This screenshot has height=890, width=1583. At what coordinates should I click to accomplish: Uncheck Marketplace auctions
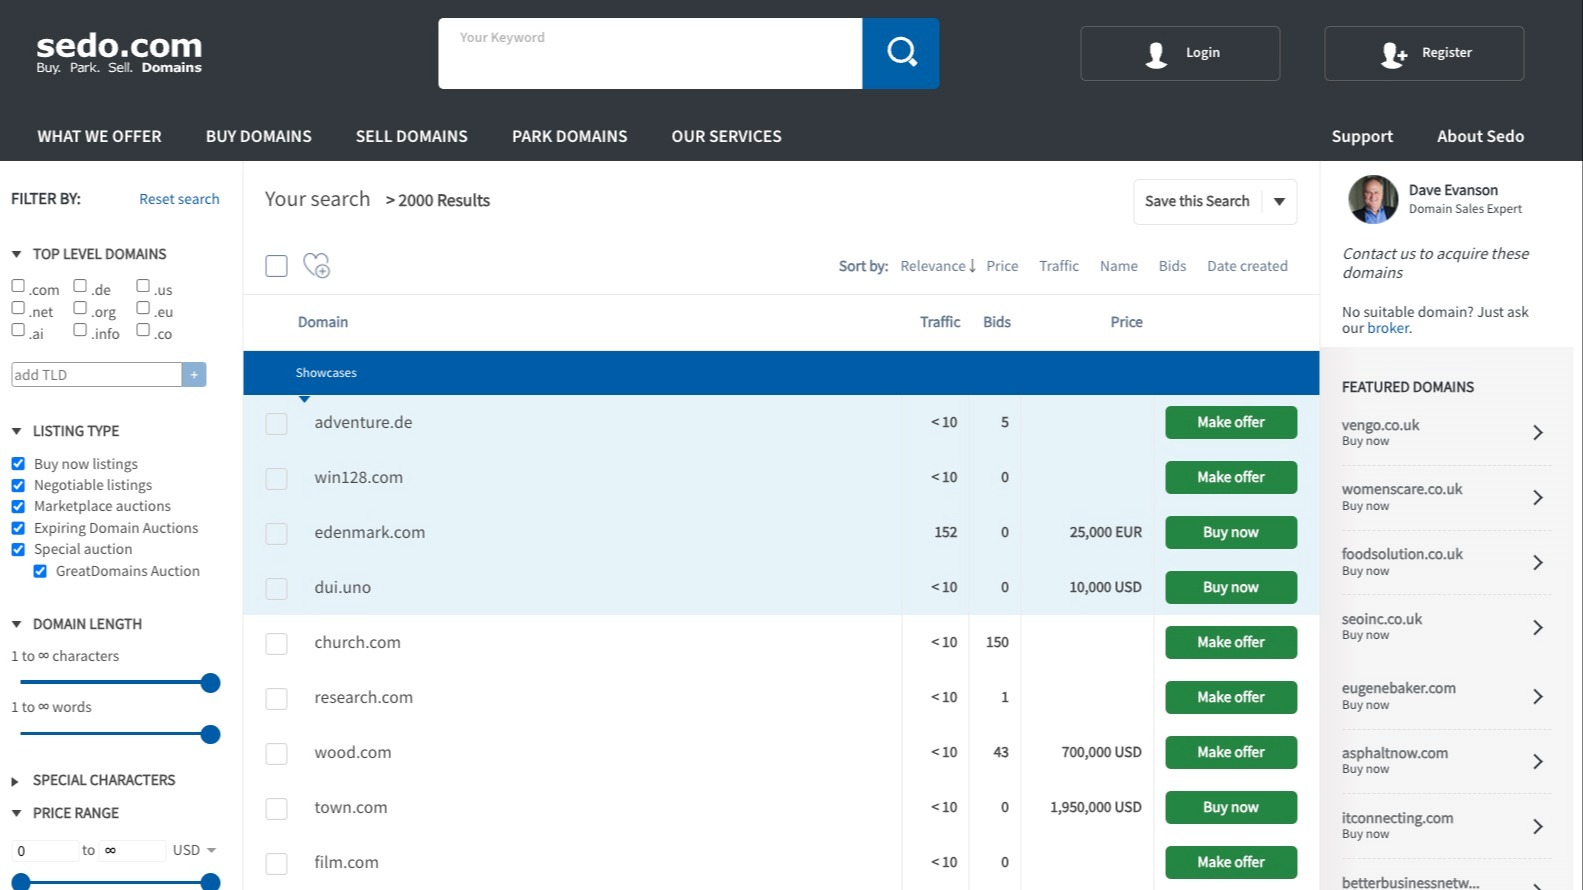click(x=18, y=506)
